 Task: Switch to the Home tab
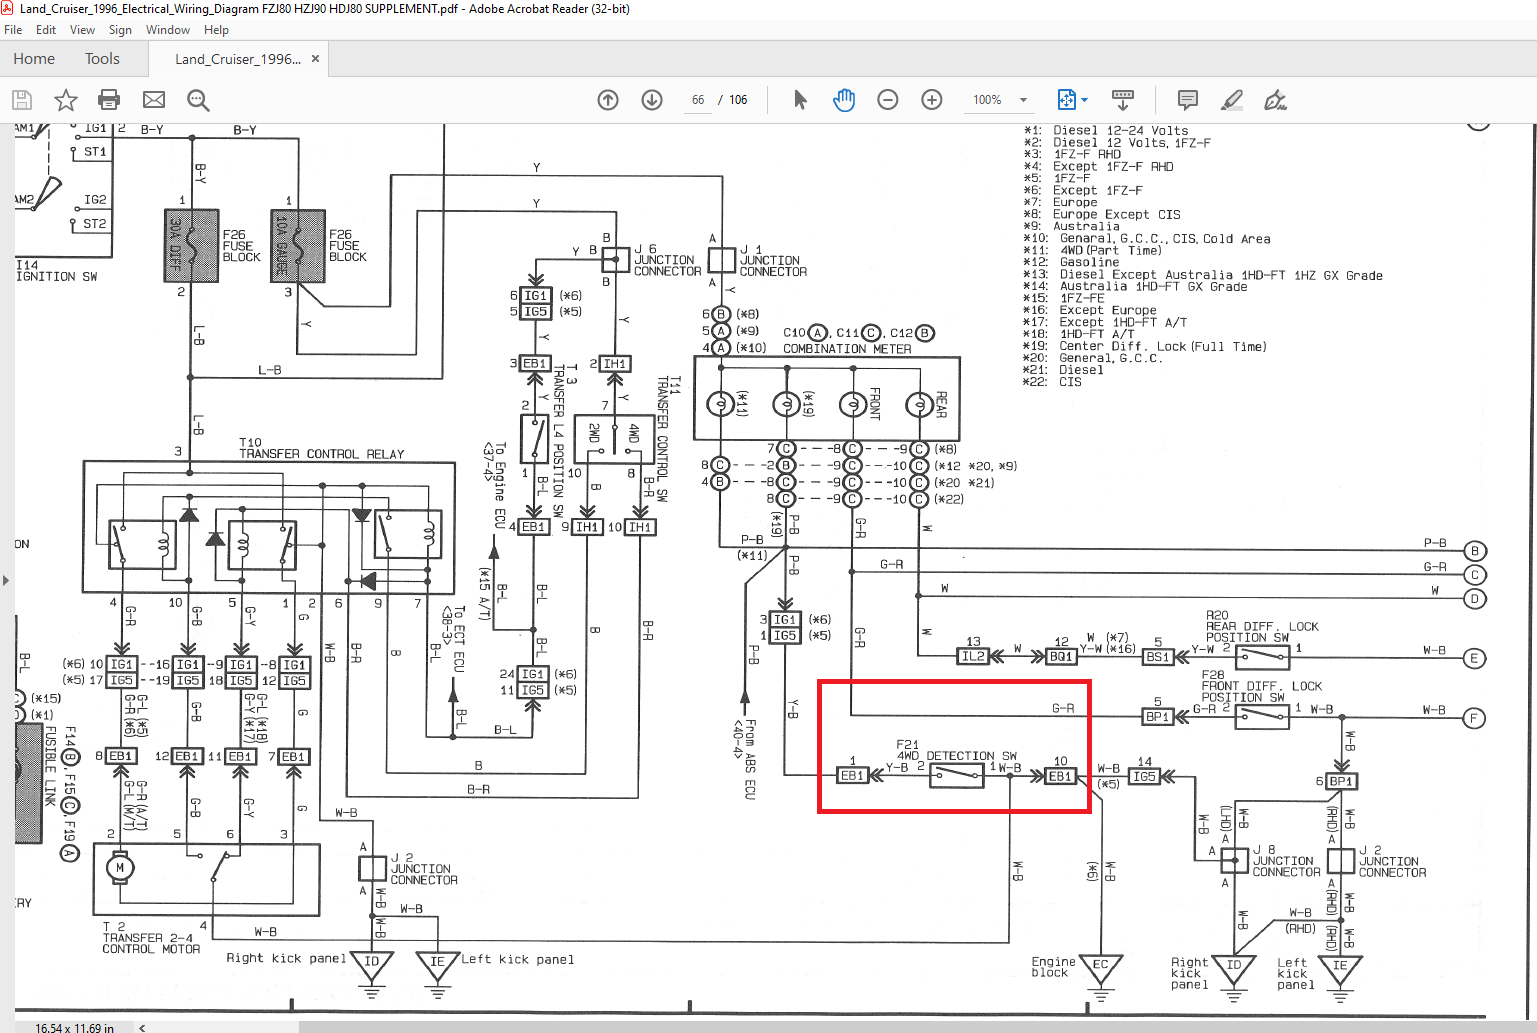pos(34,59)
